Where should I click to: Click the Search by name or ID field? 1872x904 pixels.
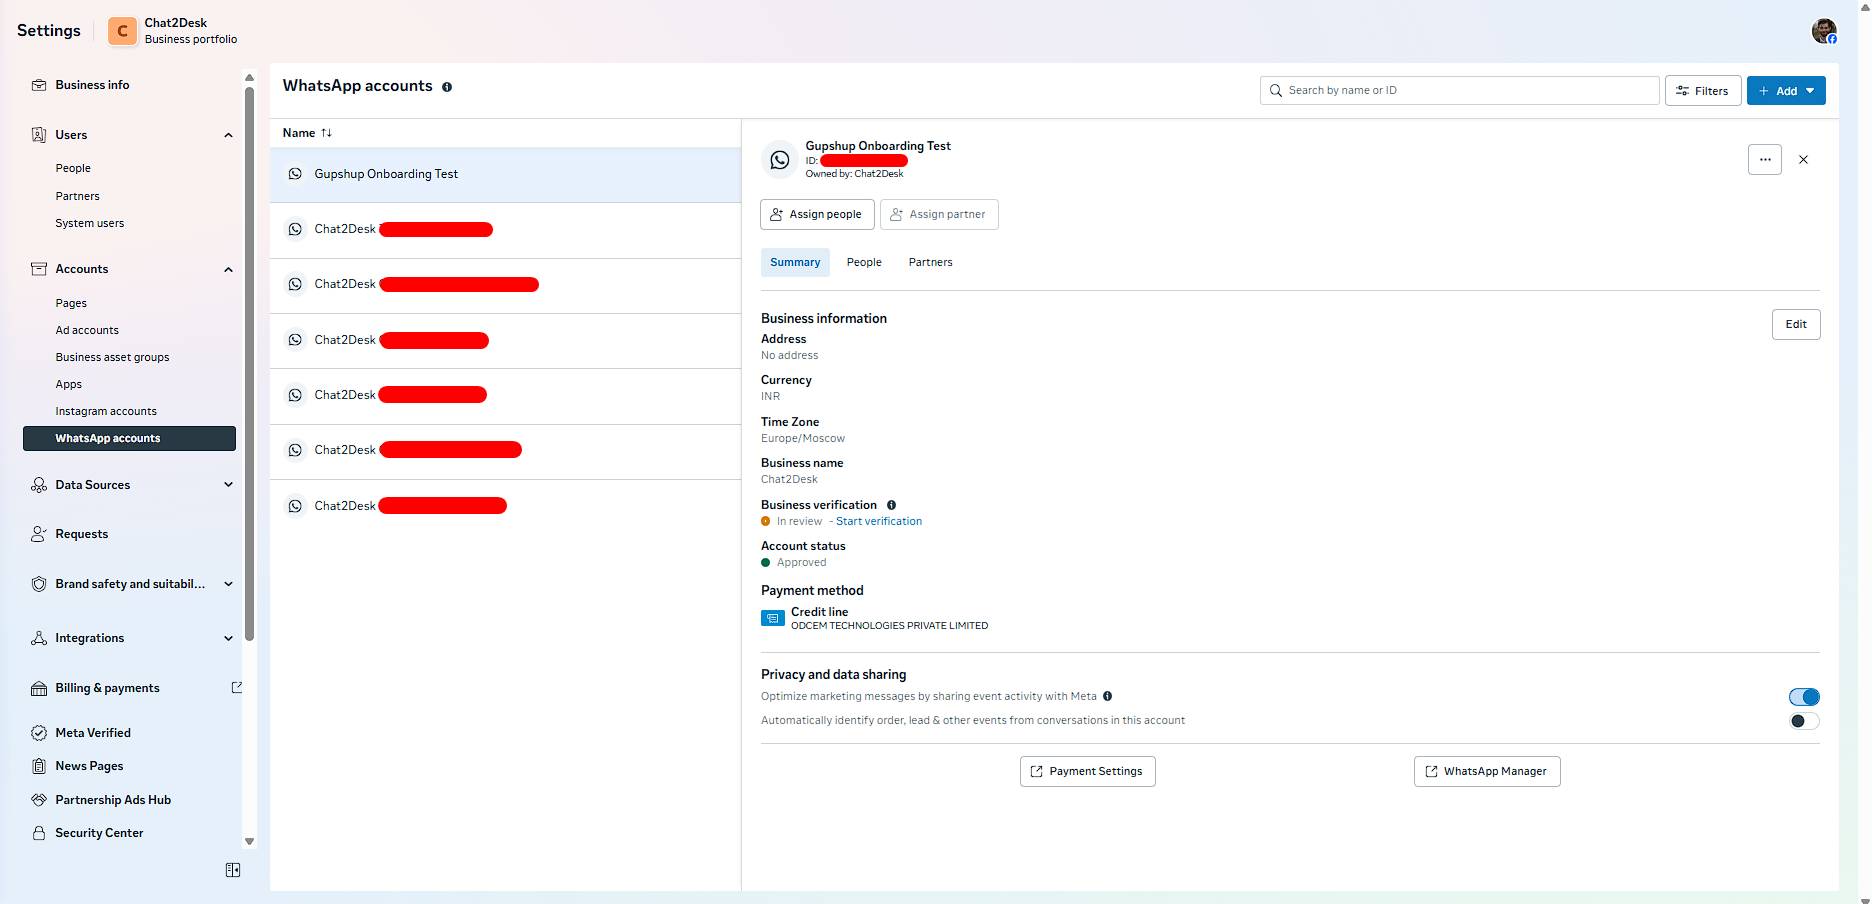(x=1460, y=90)
